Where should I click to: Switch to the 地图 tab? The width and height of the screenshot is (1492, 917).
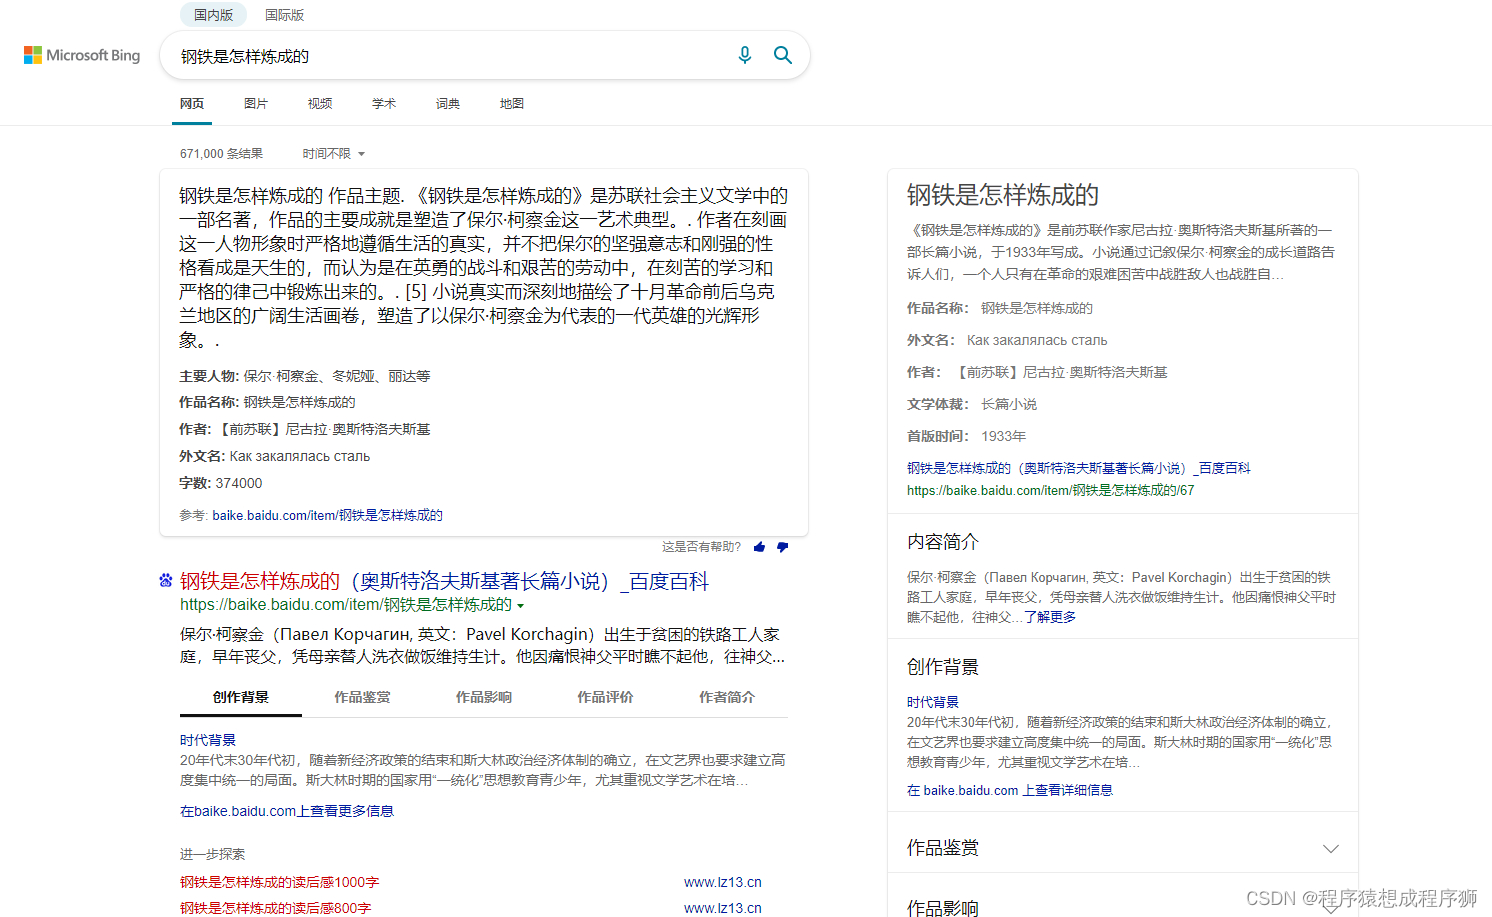512,104
